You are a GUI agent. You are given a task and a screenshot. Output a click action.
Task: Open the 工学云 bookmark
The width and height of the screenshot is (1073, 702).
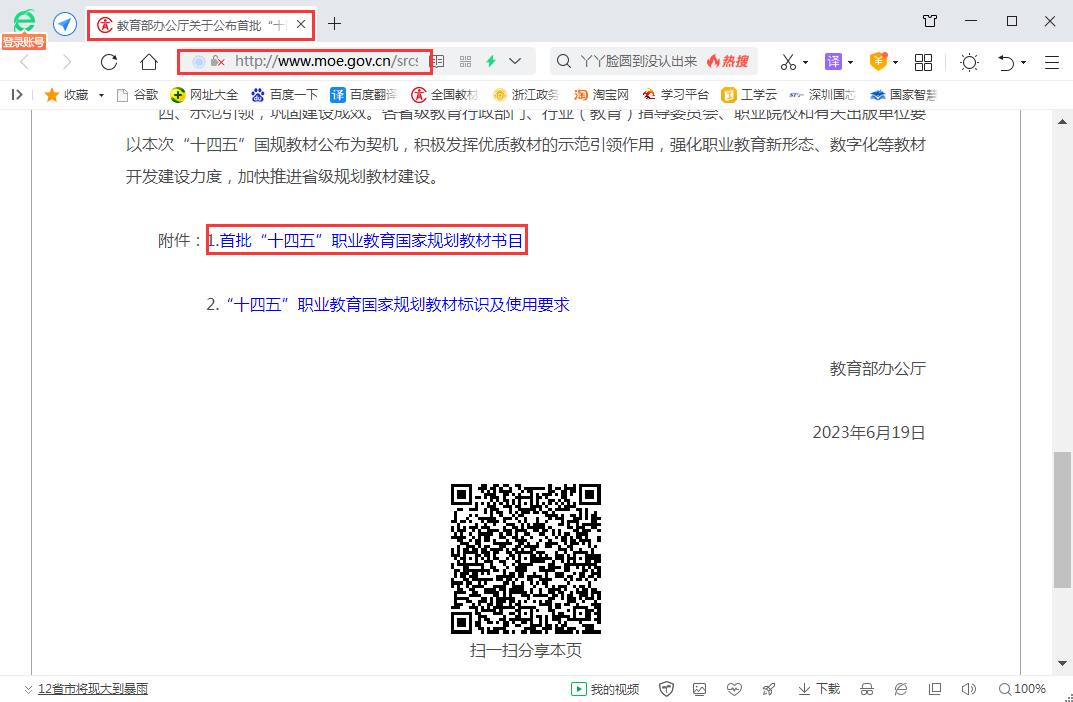point(749,95)
